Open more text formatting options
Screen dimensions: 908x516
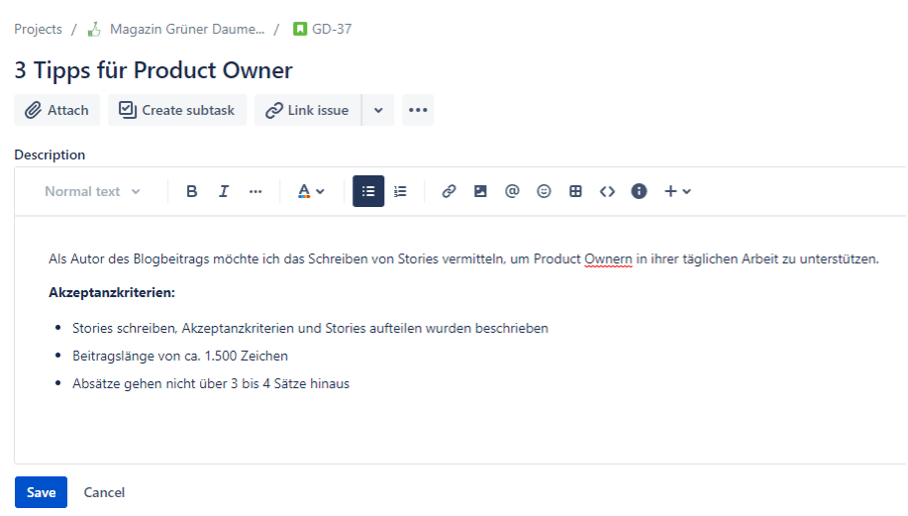click(256, 191)
